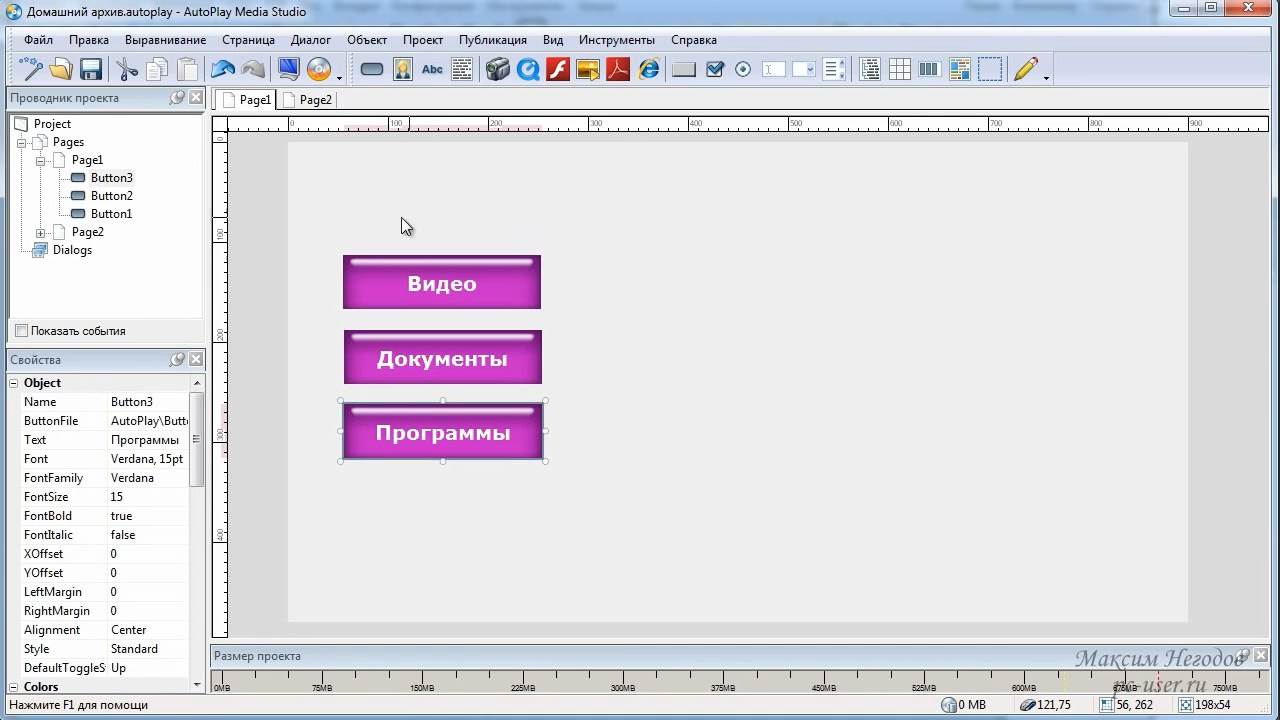
Task: Switch to the Page2 tab
Action: [x=314, y=100]
